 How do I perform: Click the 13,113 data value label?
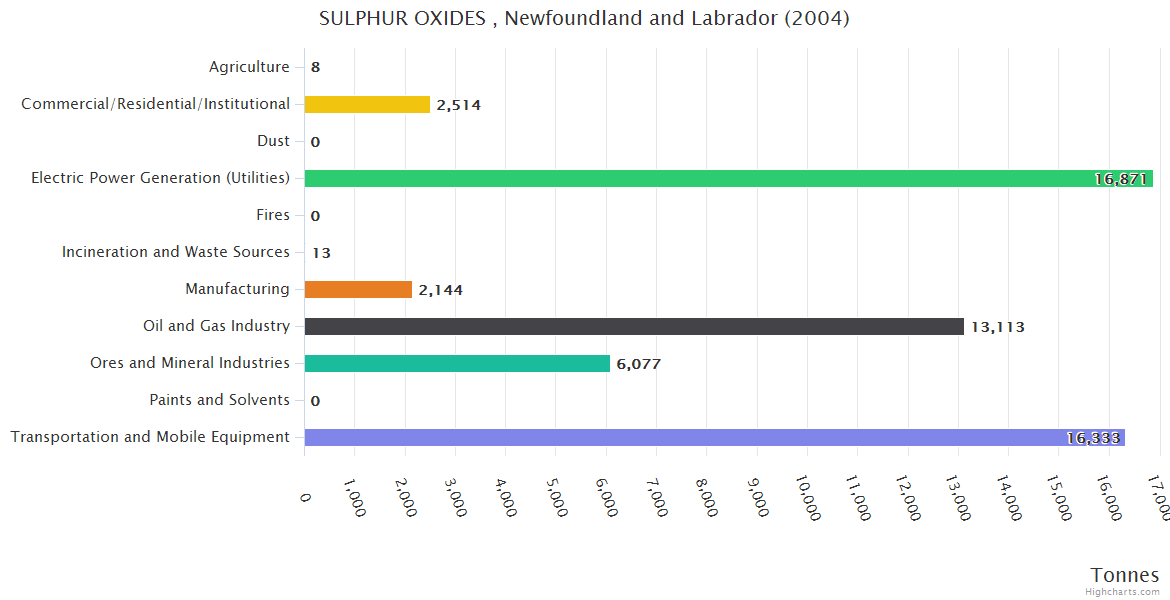click(997, 327)
